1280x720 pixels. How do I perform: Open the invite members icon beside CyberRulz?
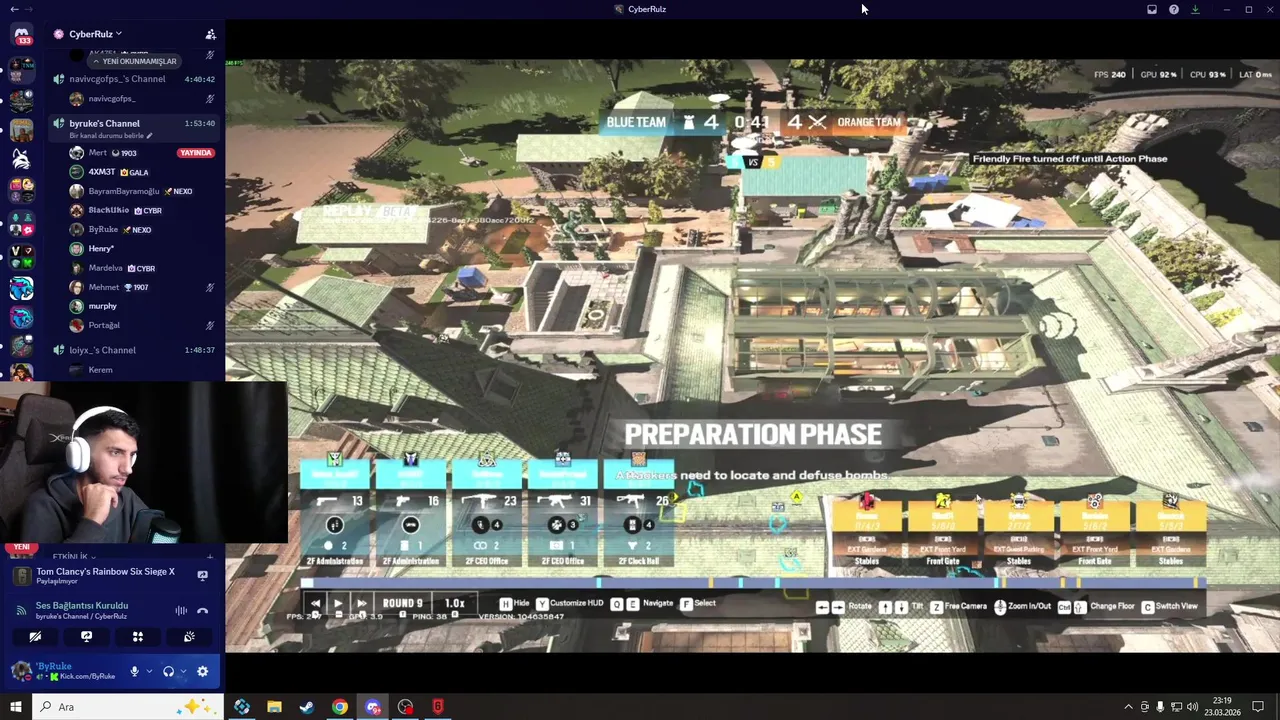pyautogui.click(x=210, y=34)
